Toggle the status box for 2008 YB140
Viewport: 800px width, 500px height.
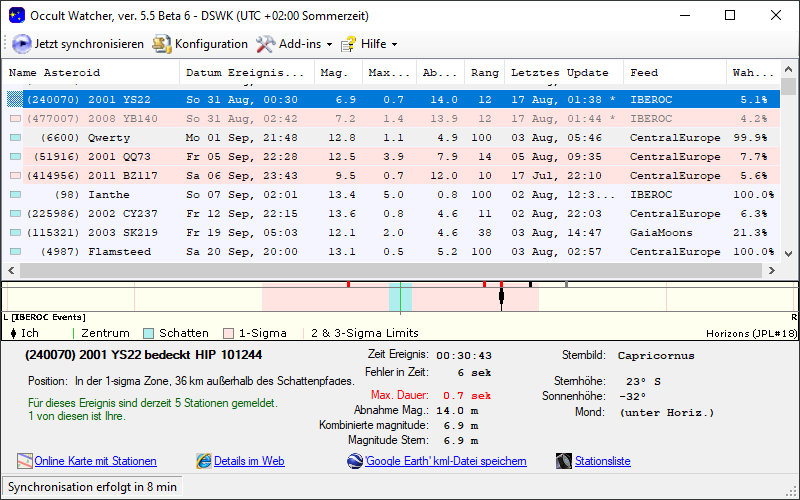14,119
